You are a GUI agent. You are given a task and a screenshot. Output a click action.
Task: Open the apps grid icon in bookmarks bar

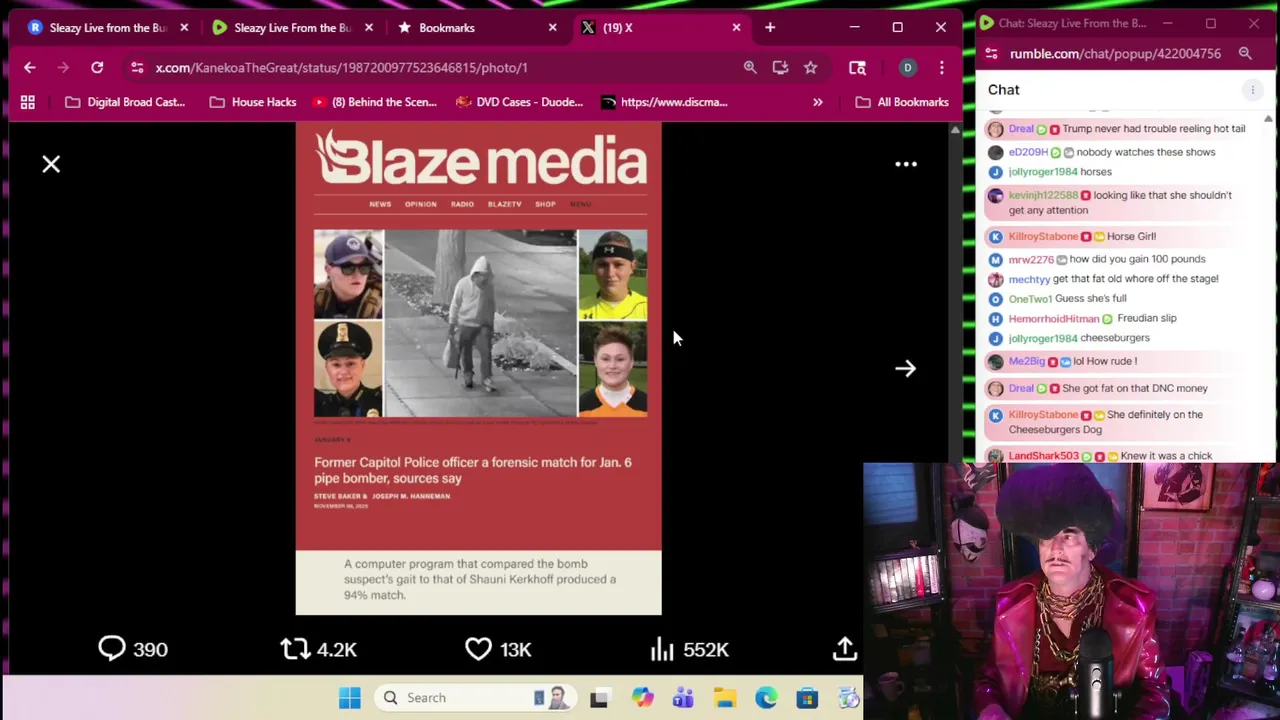point(28,102)
